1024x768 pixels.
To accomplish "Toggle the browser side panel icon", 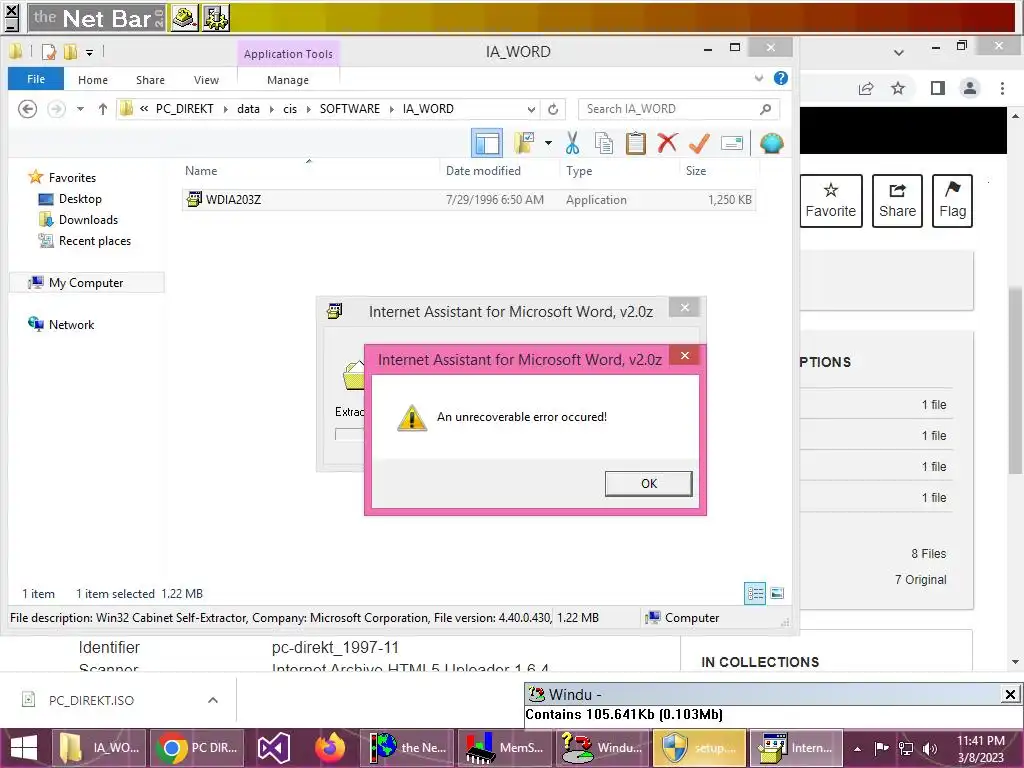I will click(x=938, y=88).
